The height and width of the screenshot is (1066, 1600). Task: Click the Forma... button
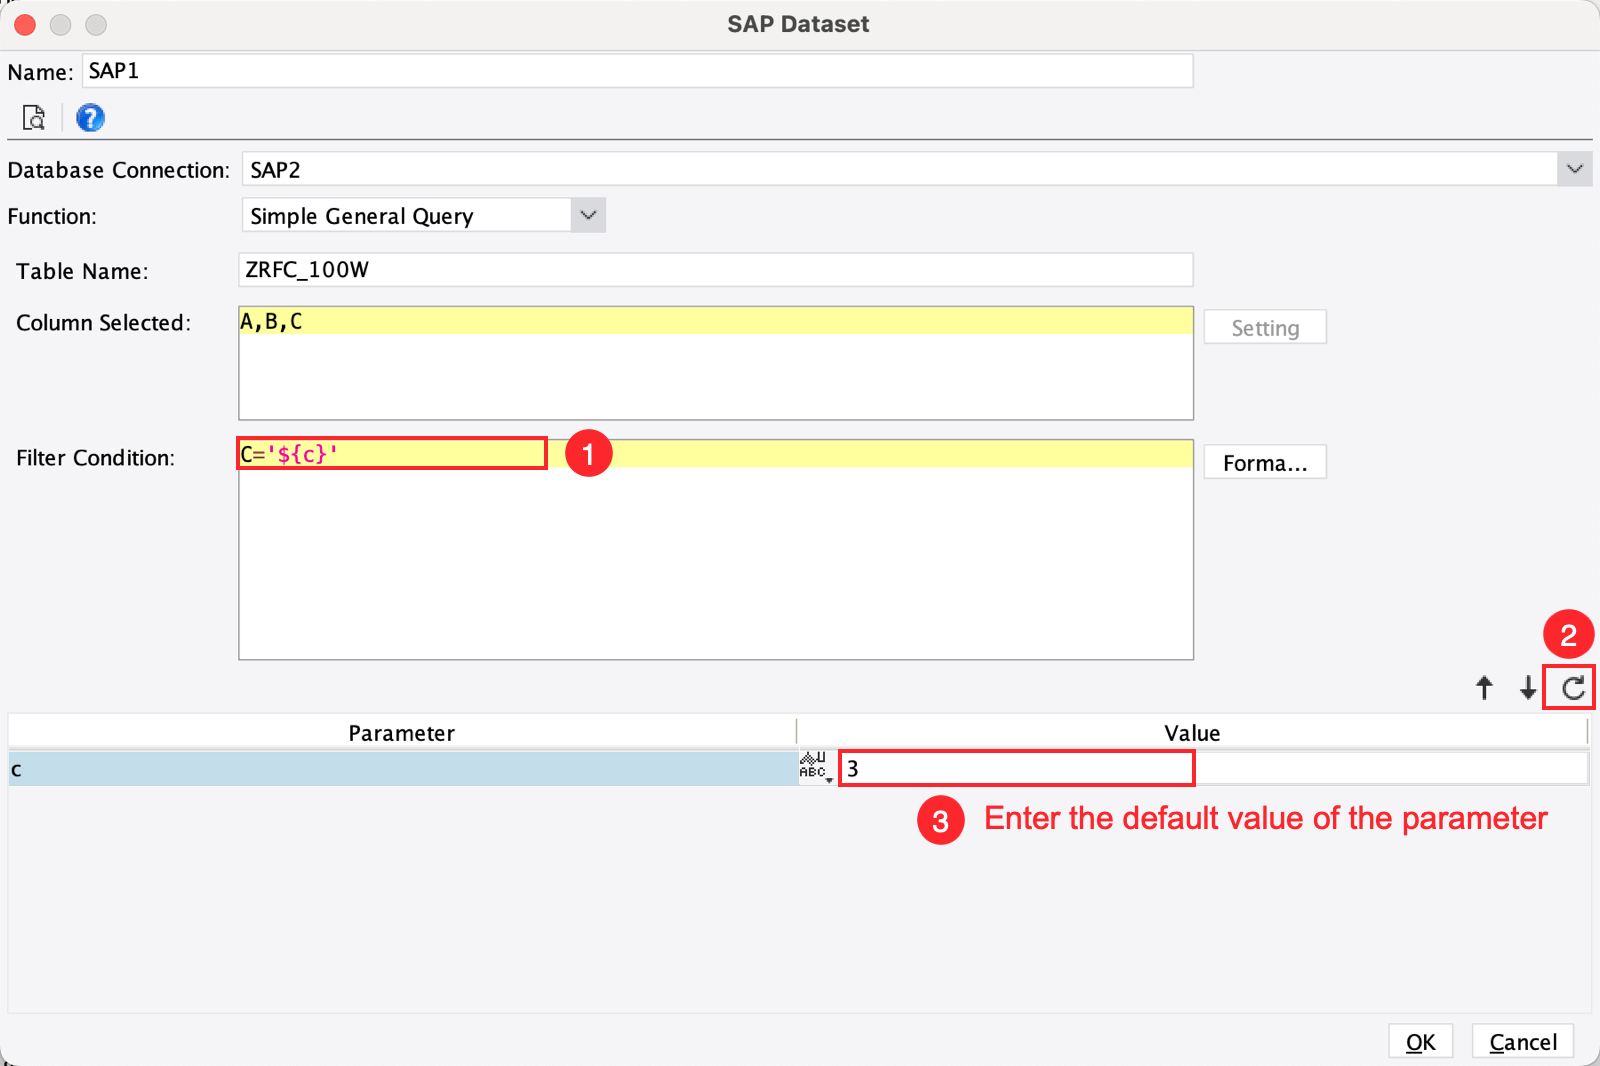(x=1265, y=462)
